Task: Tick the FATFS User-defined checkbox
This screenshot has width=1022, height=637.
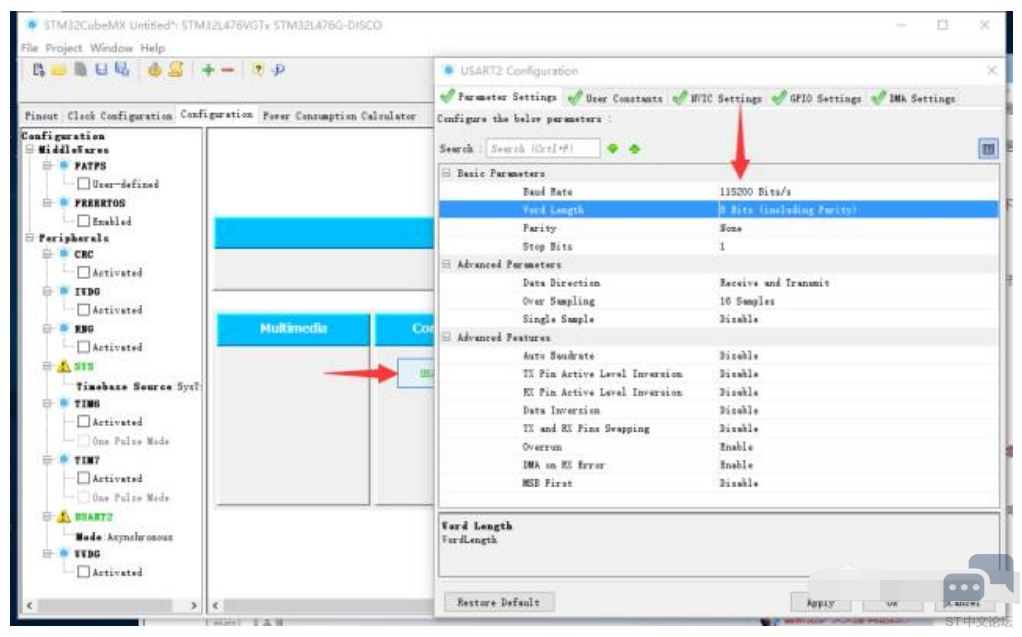Action: coord(83,184)
